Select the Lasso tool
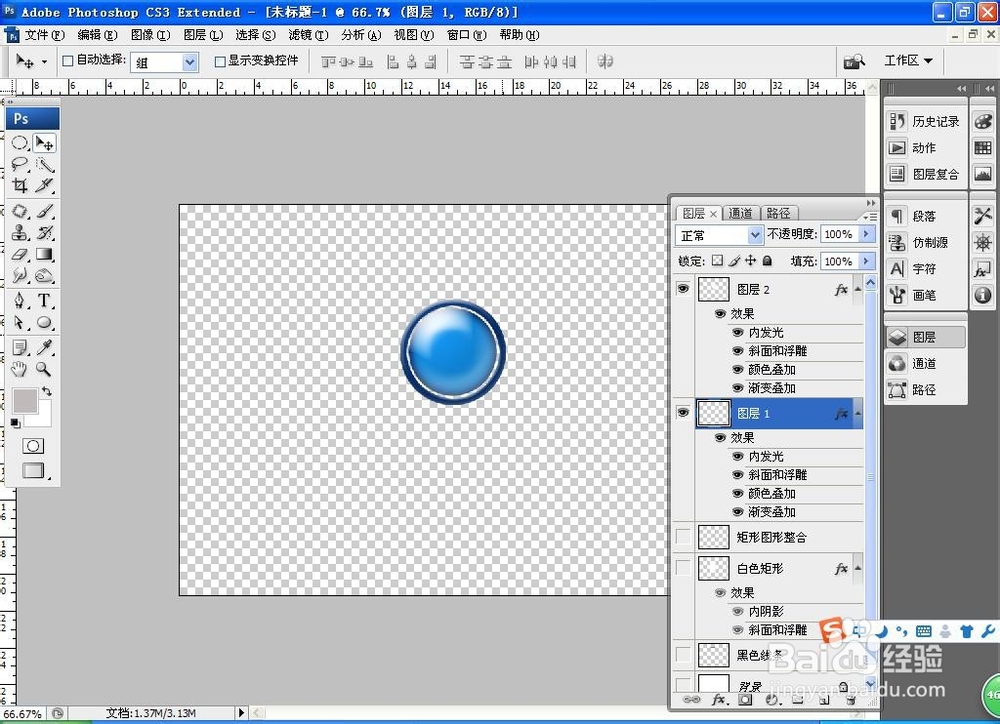The width and height of the screenshot is (1000, 724). tap(20, 165)
